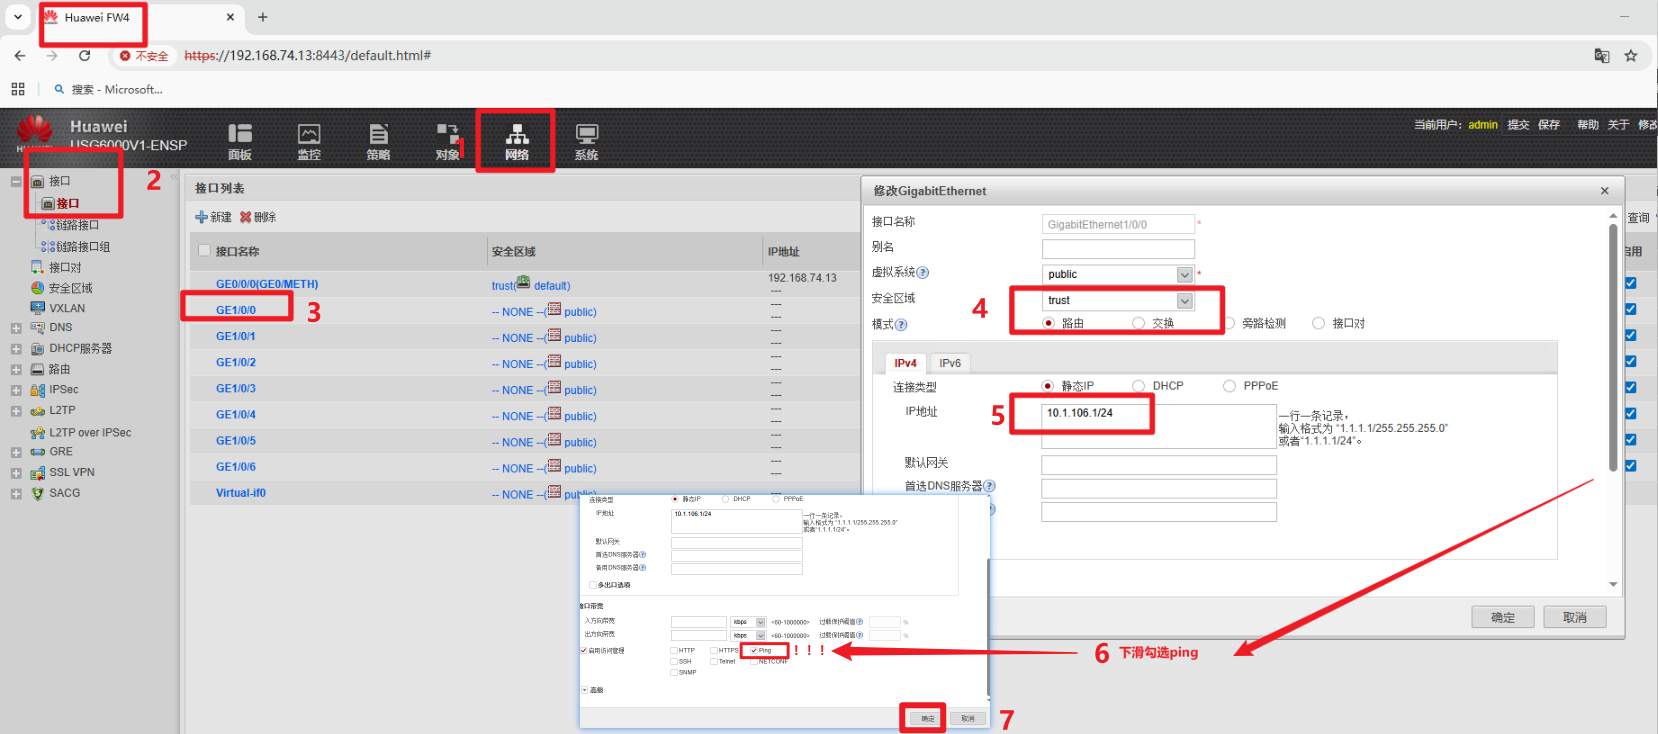Open the 网络 network menu
The image size is (1658, 734).
(x=516, y=140)
